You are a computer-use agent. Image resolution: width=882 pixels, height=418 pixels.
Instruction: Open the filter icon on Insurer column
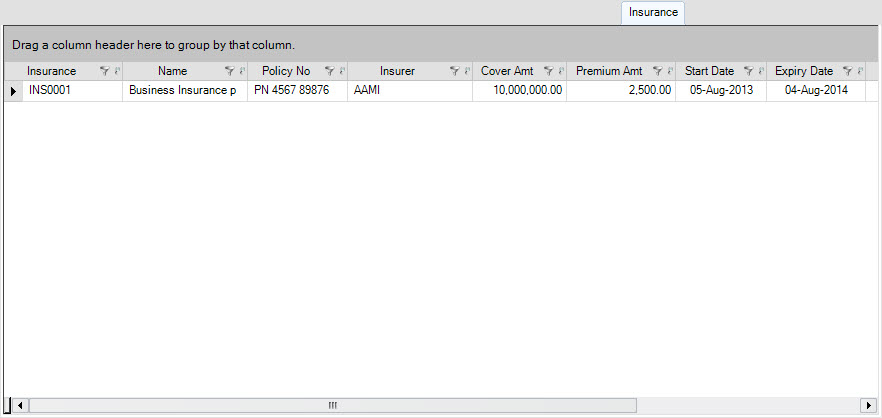(454, 71)
